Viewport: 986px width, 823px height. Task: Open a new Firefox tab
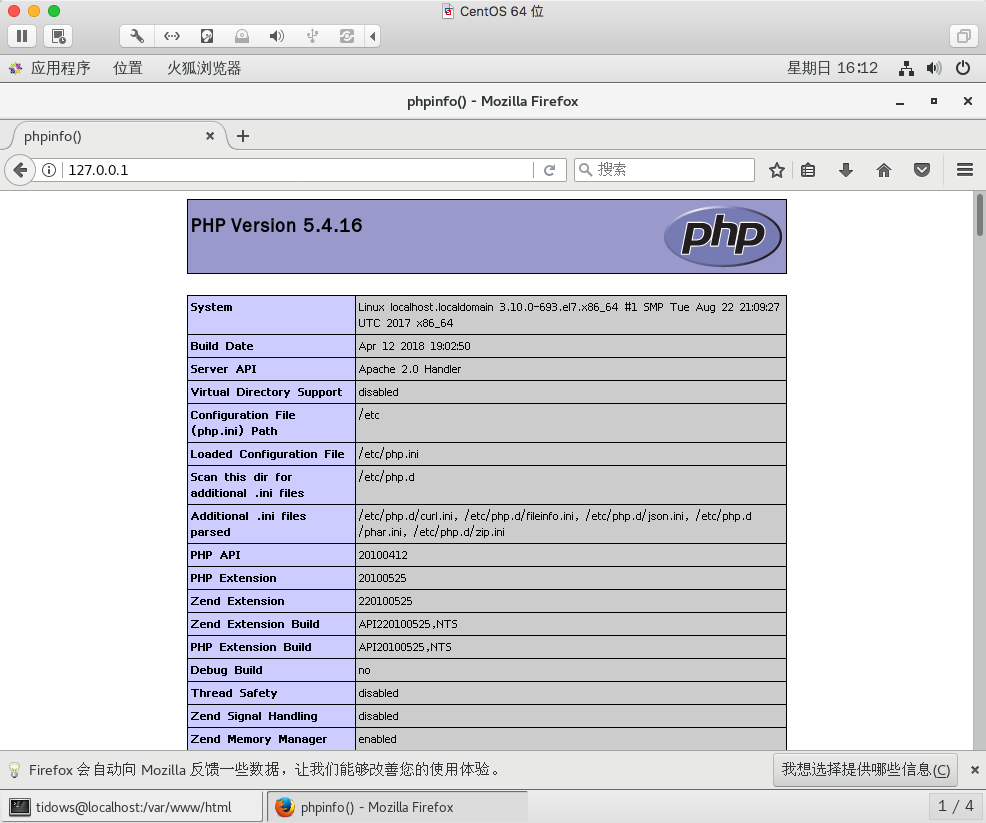(x=243, y=136)
